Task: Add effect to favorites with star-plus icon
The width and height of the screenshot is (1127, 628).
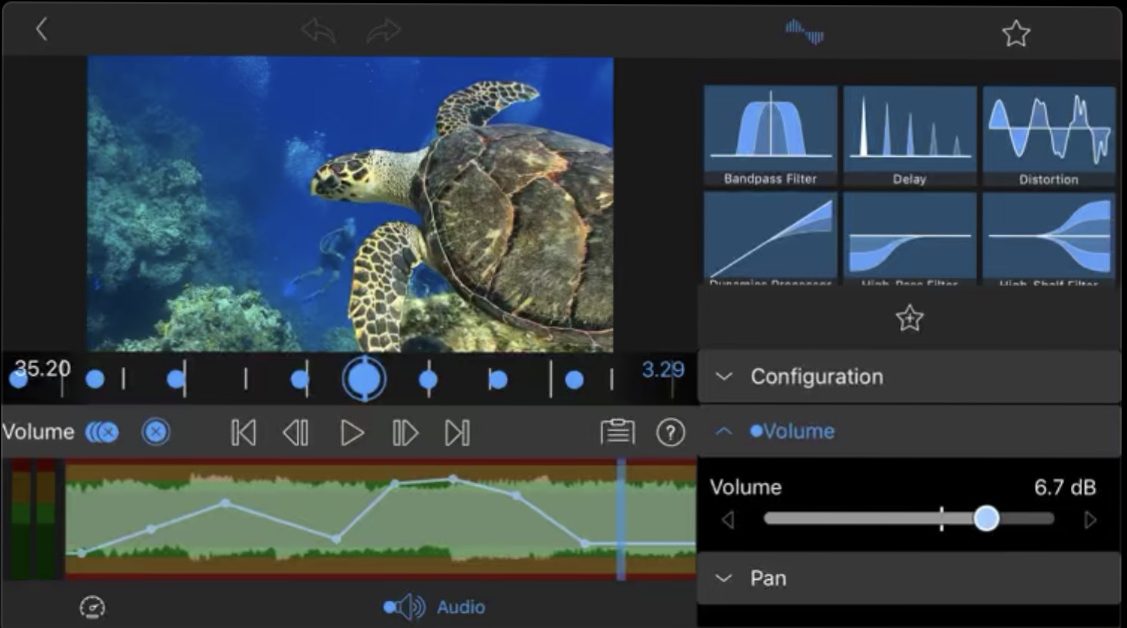Action: pyautogui.click(x=909, y=319)
